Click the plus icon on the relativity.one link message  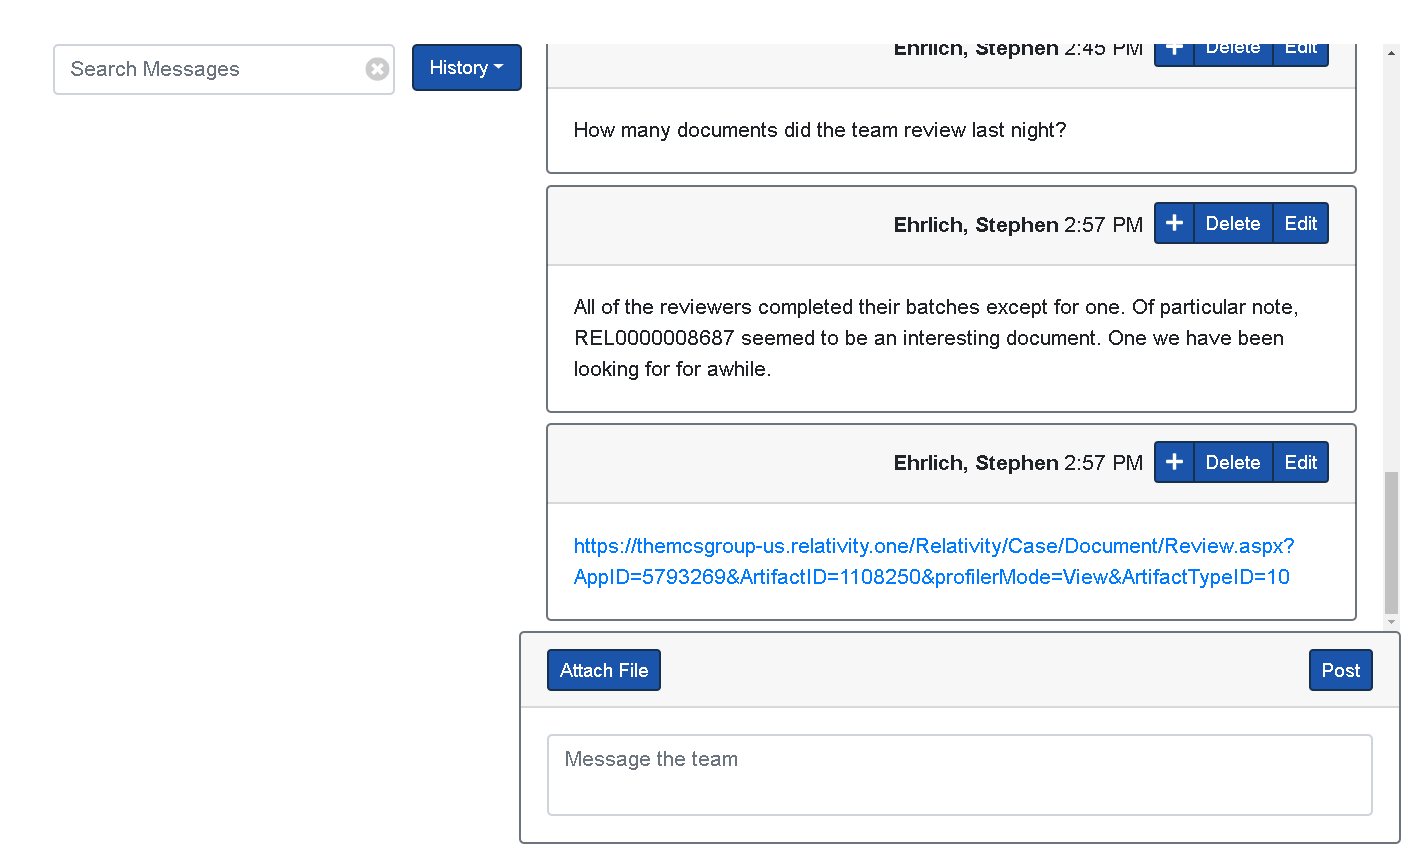(1174, 462)
